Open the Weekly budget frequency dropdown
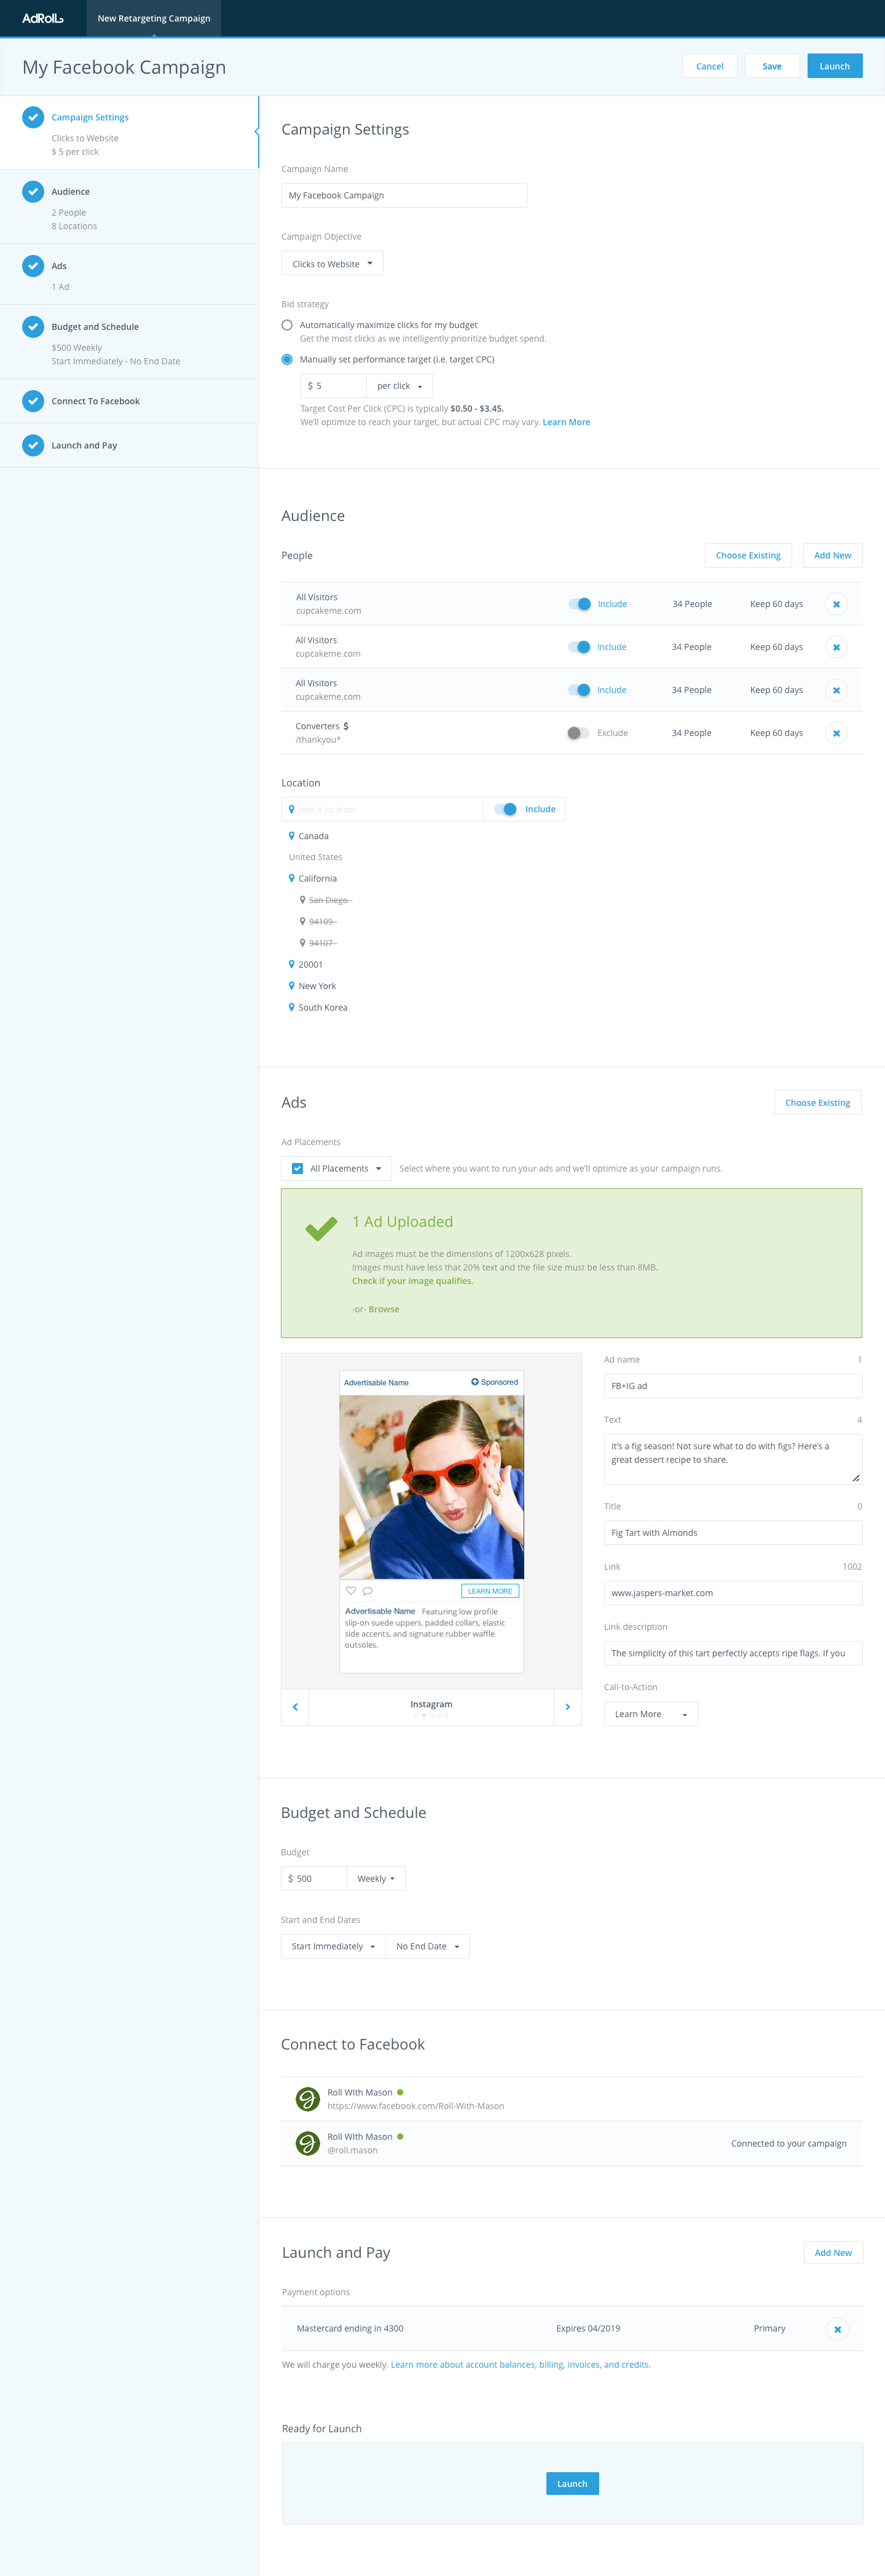 tap(376, 1878)
